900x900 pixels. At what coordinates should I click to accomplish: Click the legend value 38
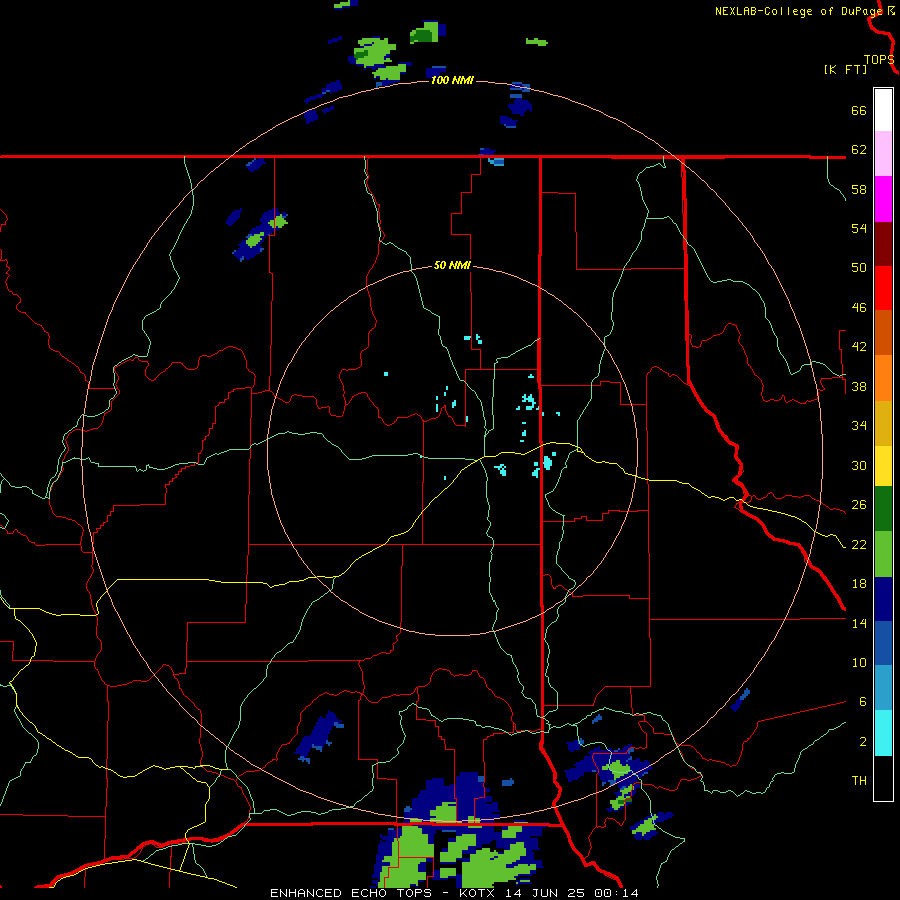coord(859,386)
